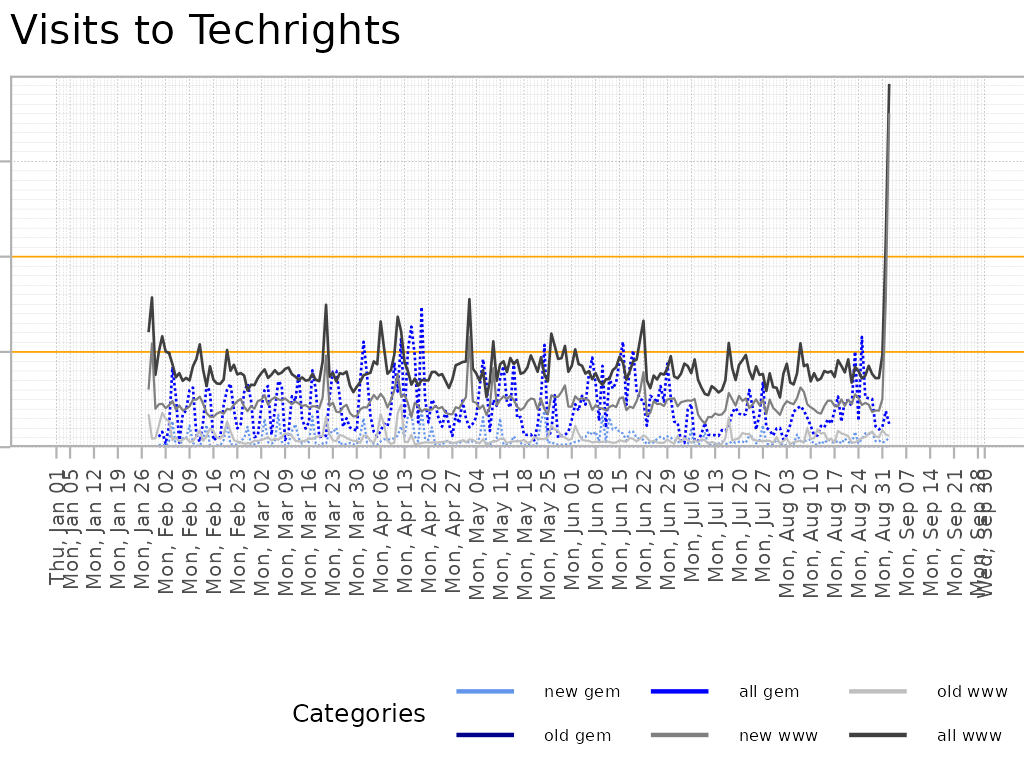Click the 'Mon, Jul 13' axis label

point(715,525)
